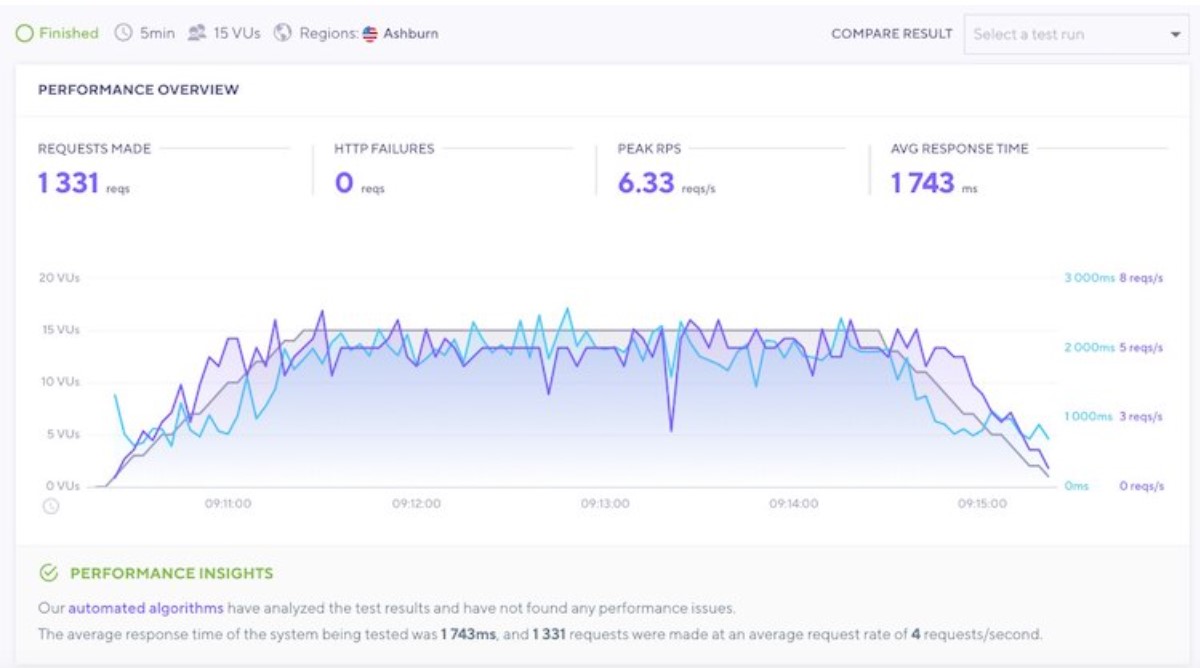
Task: Click the PERFORMANCE OVERVIEW heading
Action: [139, 90]
